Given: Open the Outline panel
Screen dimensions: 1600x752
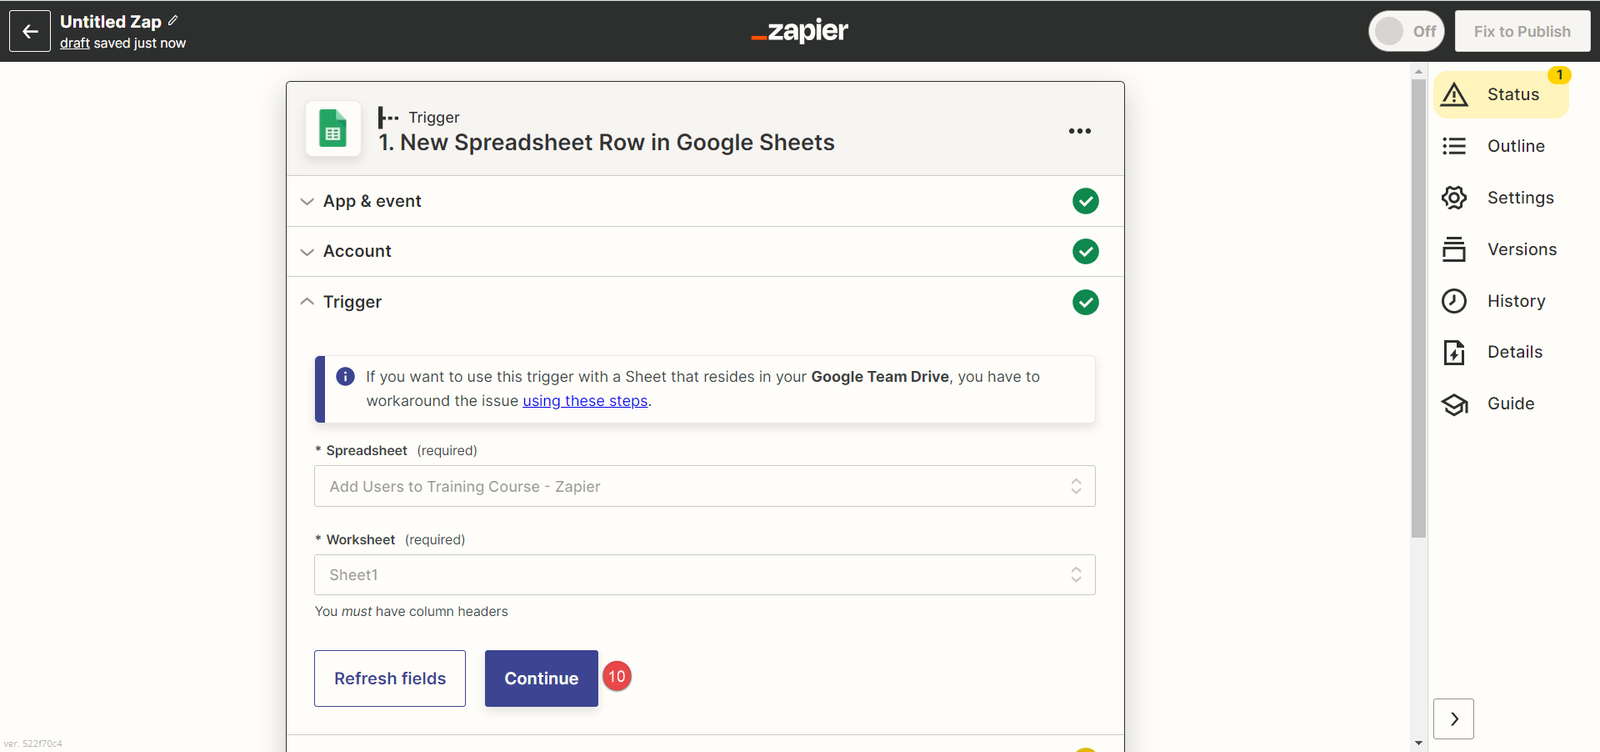Looking at the screenshot, I should click(1515, 146).
